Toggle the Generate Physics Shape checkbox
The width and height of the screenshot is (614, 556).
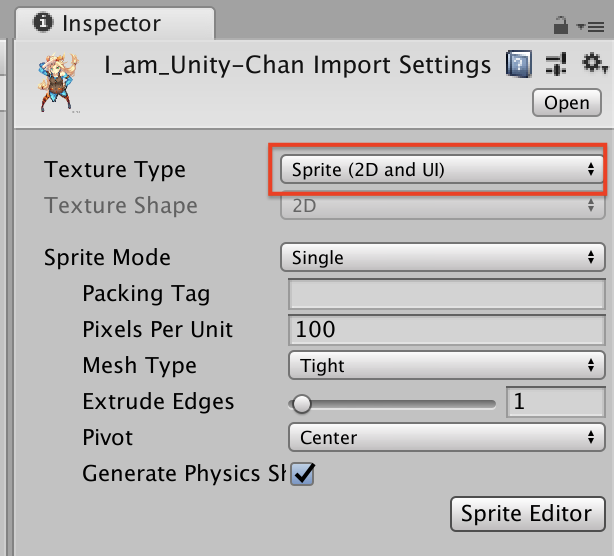tap(302, 474)
